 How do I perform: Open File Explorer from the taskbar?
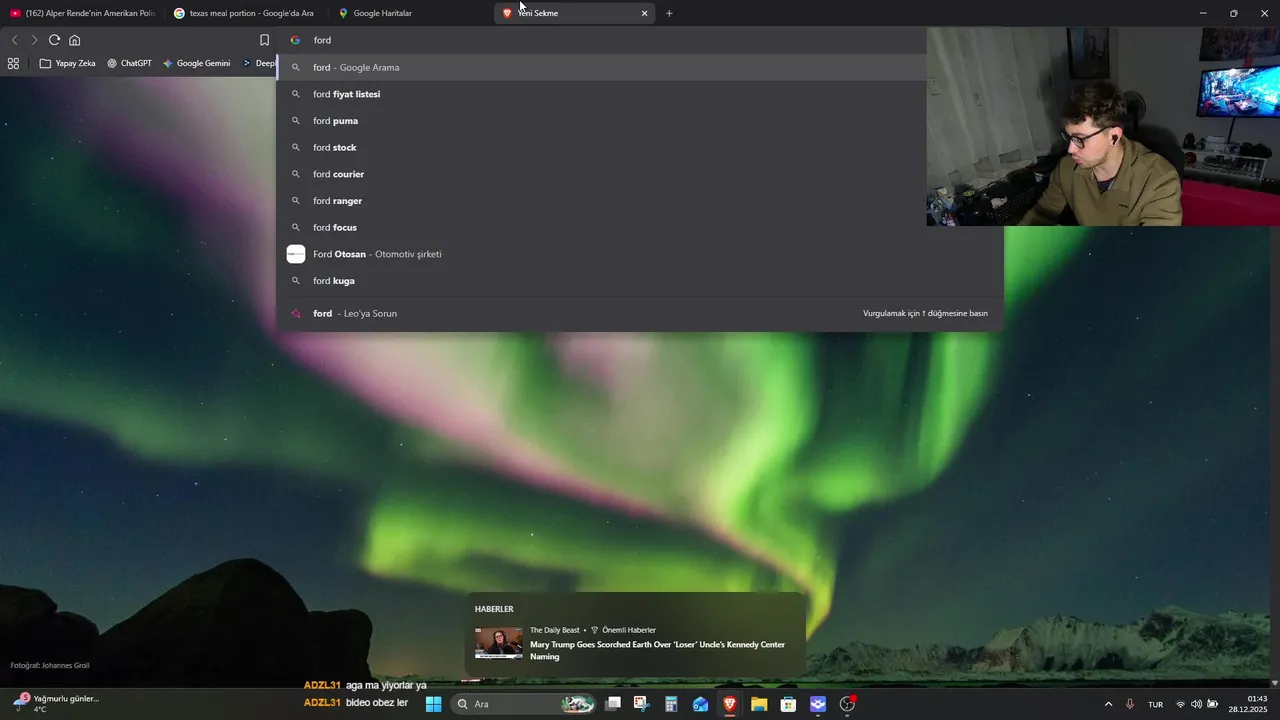(x=759, y=704)
